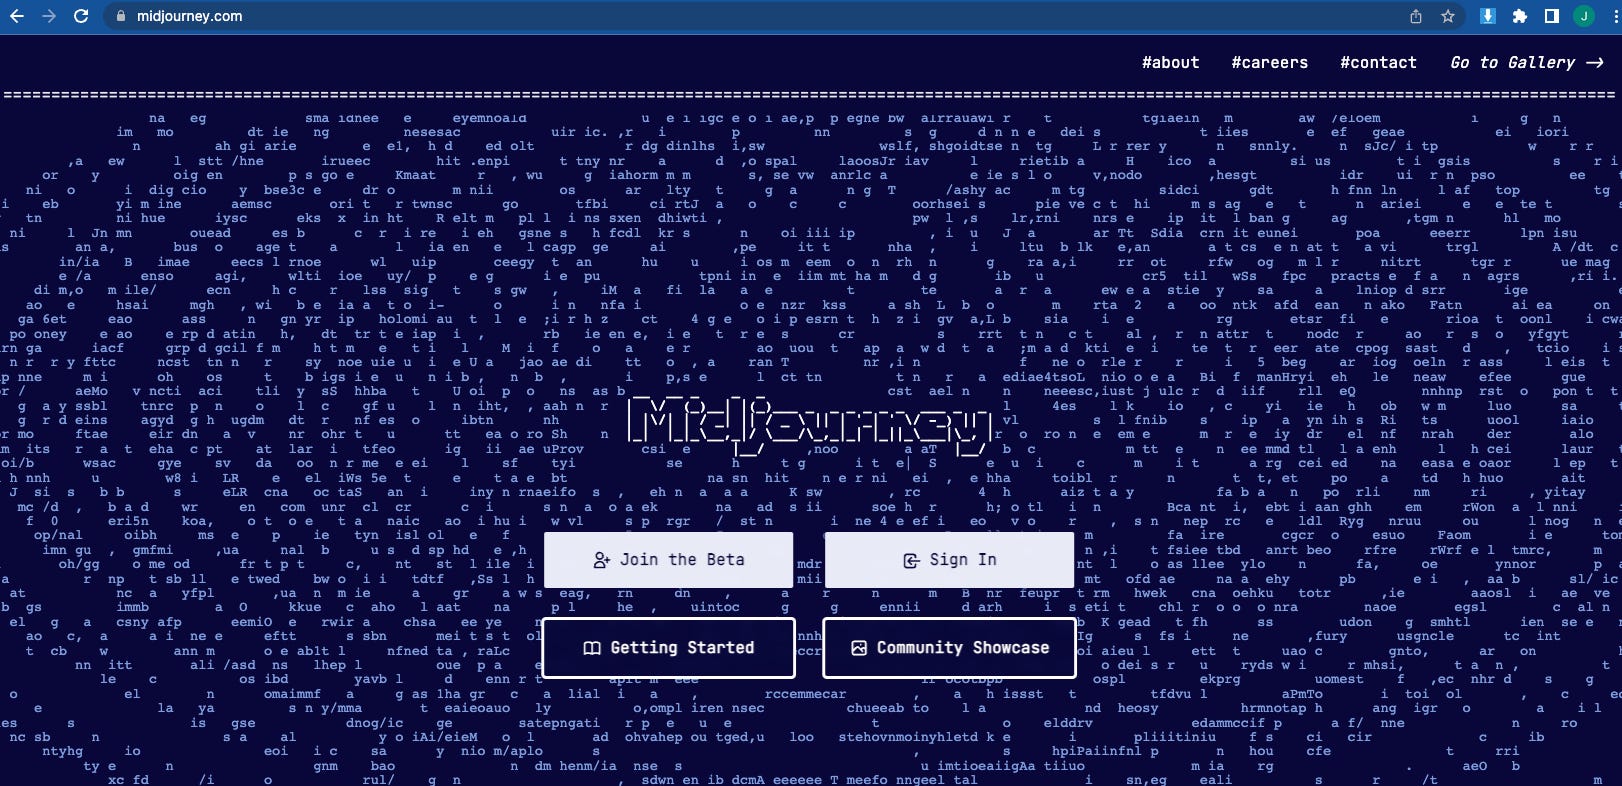
Task: Open the Community Showcase
Action: 949,648
